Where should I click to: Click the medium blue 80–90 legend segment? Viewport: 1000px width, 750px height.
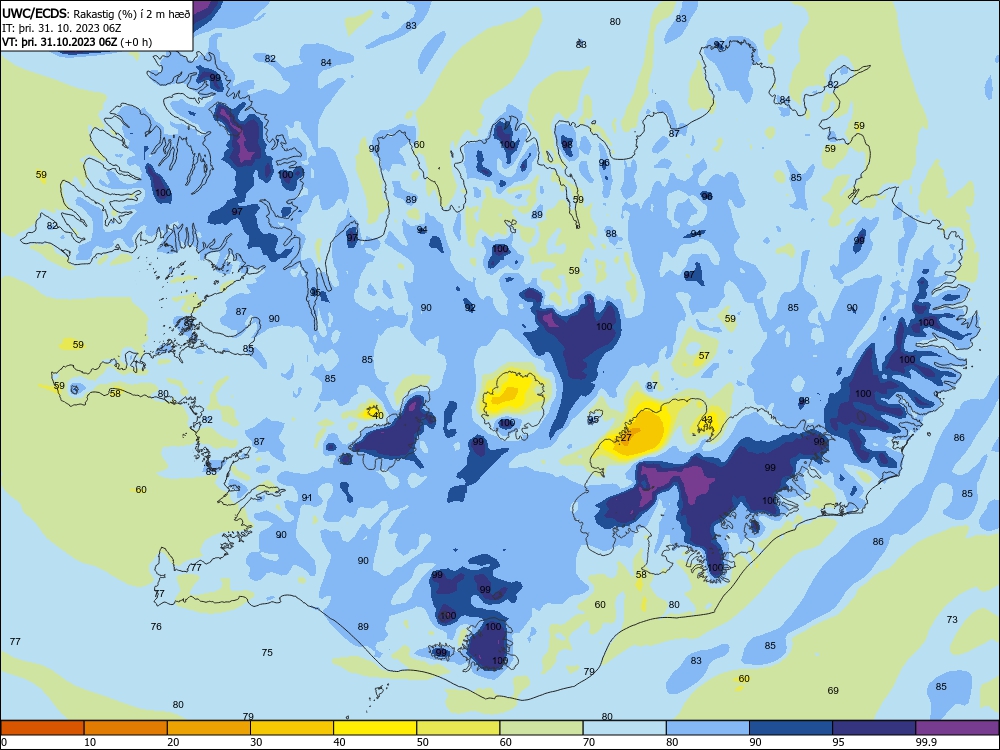pyautogui.click(x=708, y=728)
